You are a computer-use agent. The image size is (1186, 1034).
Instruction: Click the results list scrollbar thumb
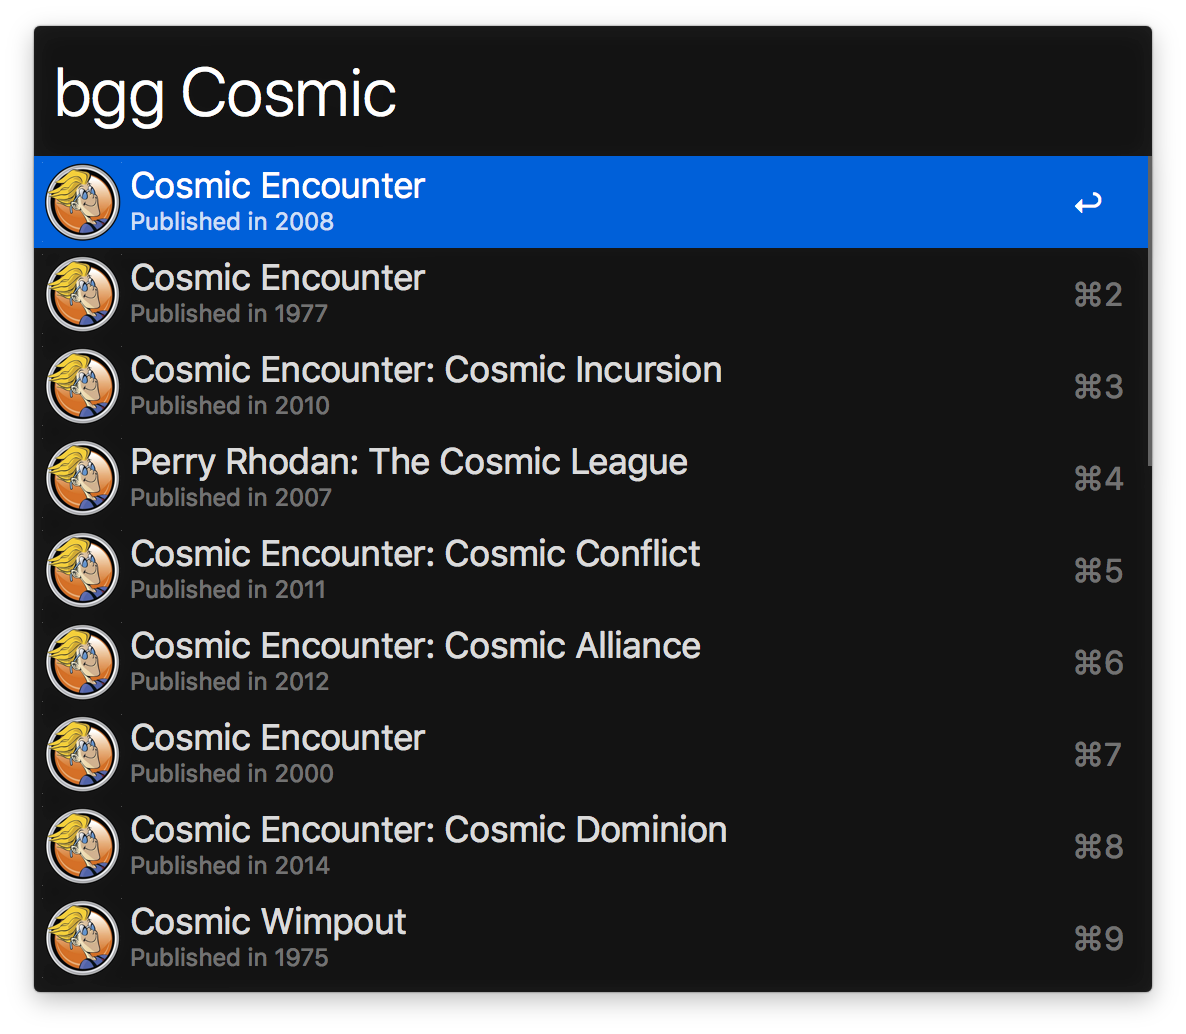click(1150, 311)
